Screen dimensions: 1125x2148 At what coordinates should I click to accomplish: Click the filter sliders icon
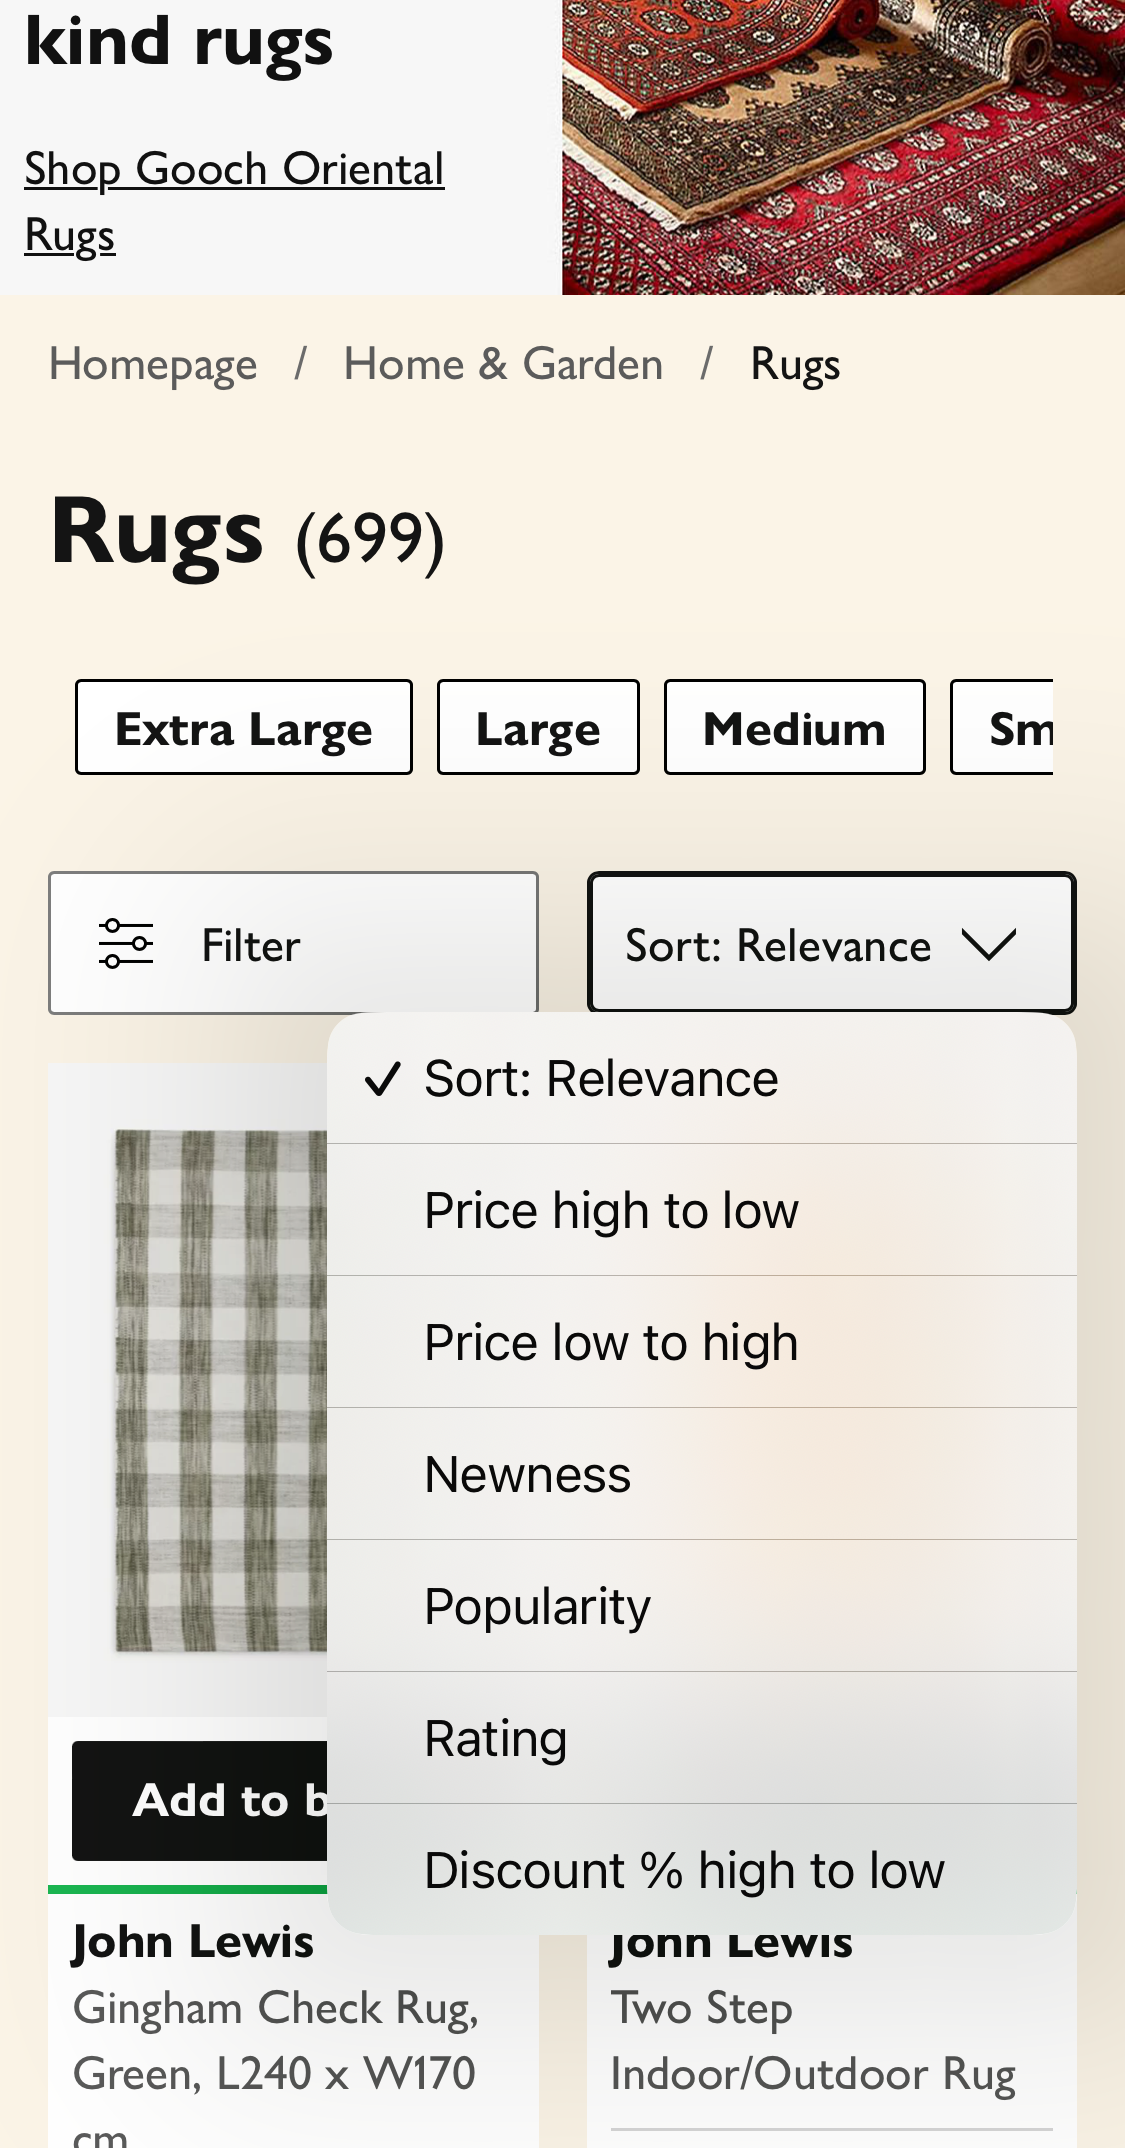coord(126,944)
